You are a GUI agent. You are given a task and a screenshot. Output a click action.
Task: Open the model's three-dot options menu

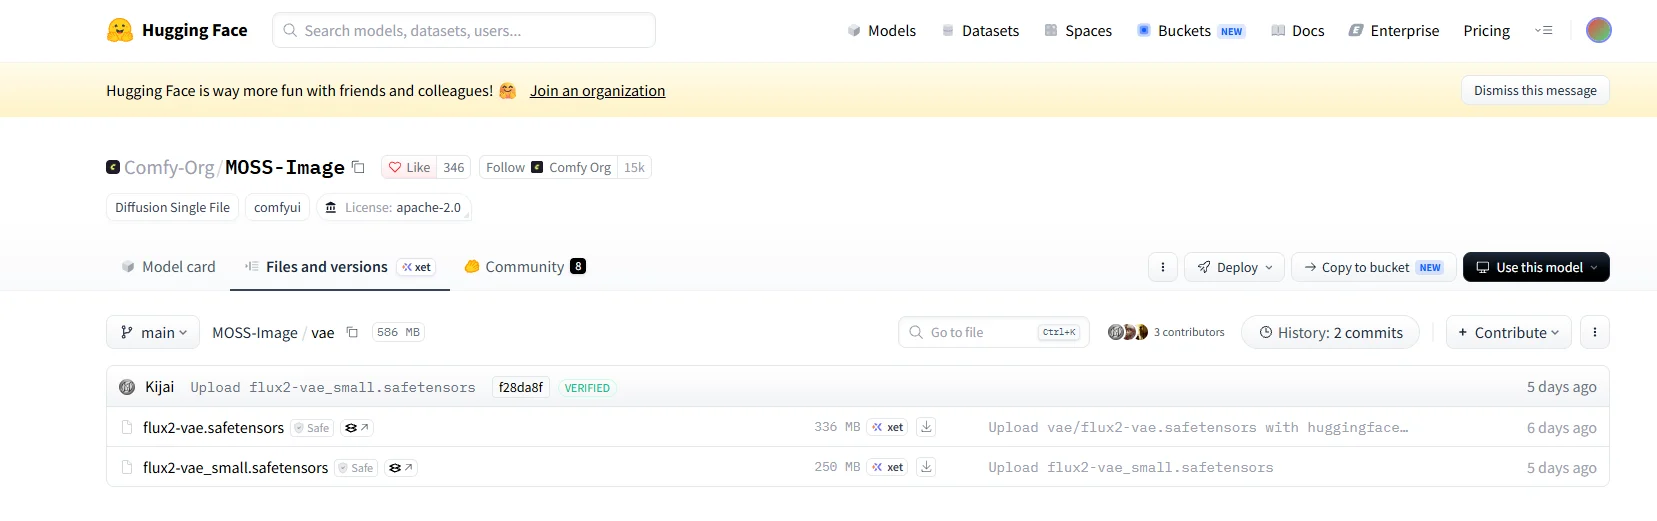(x=1162, y=267)
